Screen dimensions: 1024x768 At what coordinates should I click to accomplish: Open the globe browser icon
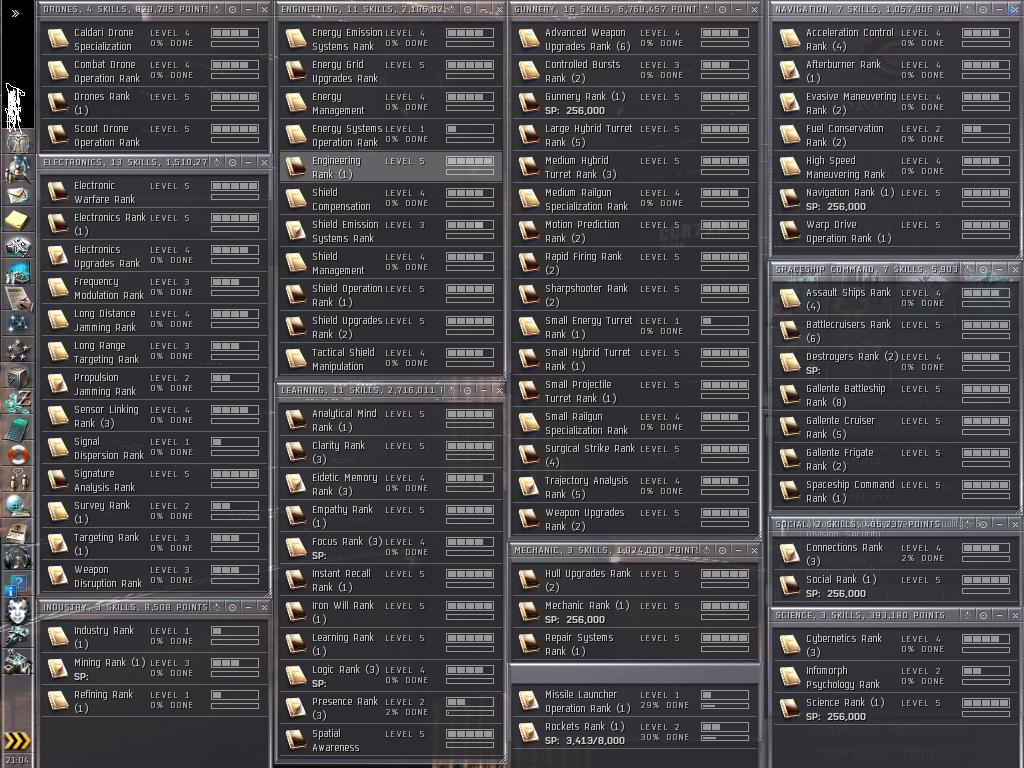pyautogui.click(x=18, y=505)
